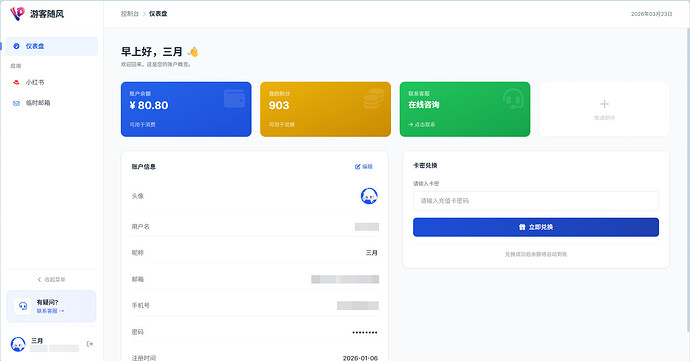Open the 小红书 sidebar item

click(x=51, y=82)
